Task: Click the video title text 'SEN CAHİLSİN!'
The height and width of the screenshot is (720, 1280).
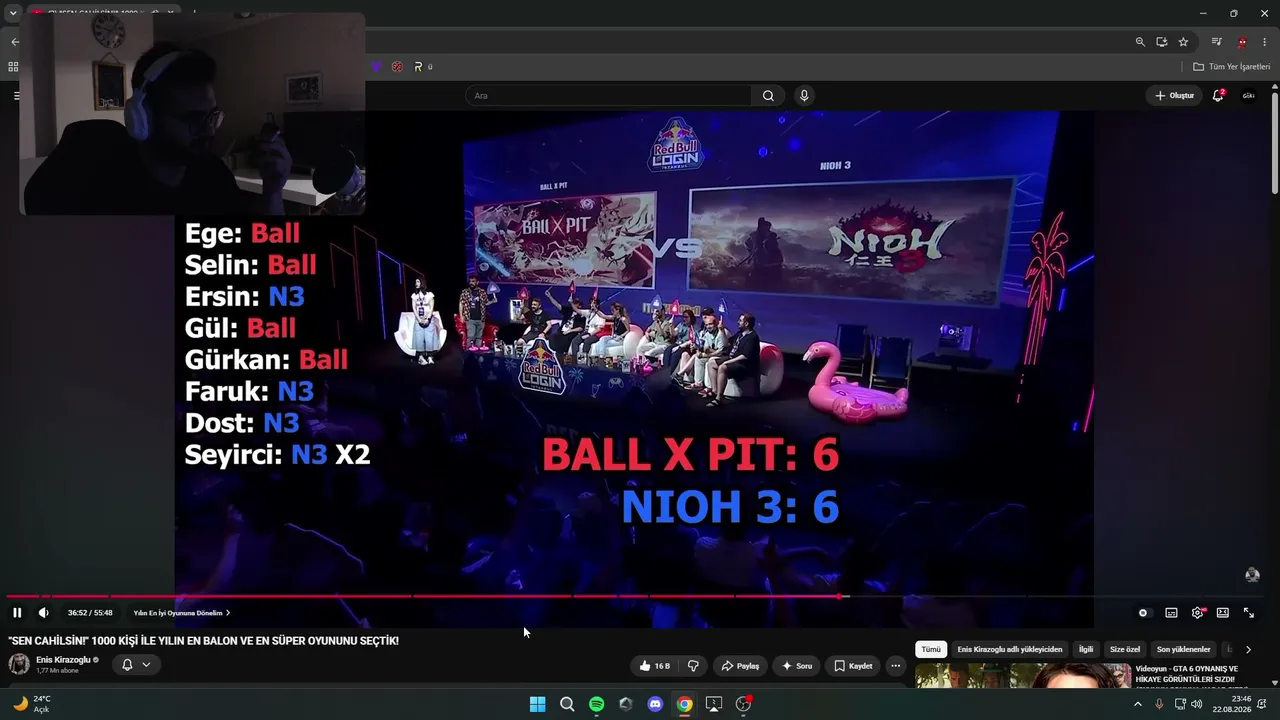Action: pyautogui.click(x=204, y=640)
